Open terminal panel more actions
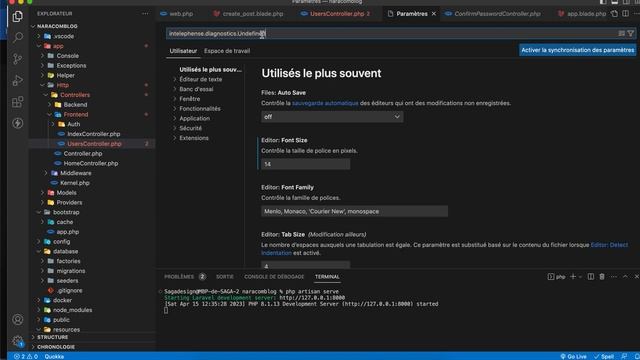This screenshot has height=360, width=640. (x=613, y=277)
